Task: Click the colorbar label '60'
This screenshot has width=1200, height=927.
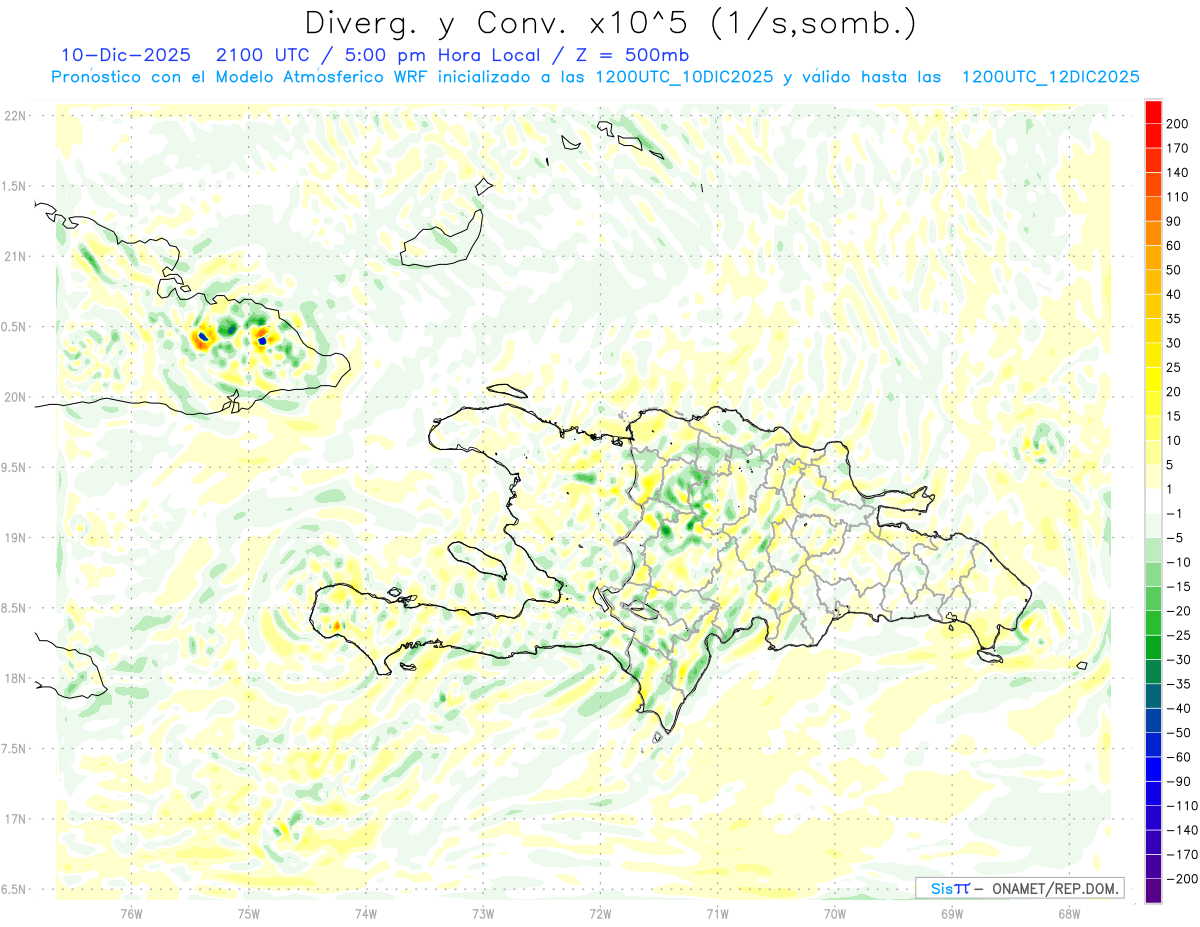Action: point(1174,245)
